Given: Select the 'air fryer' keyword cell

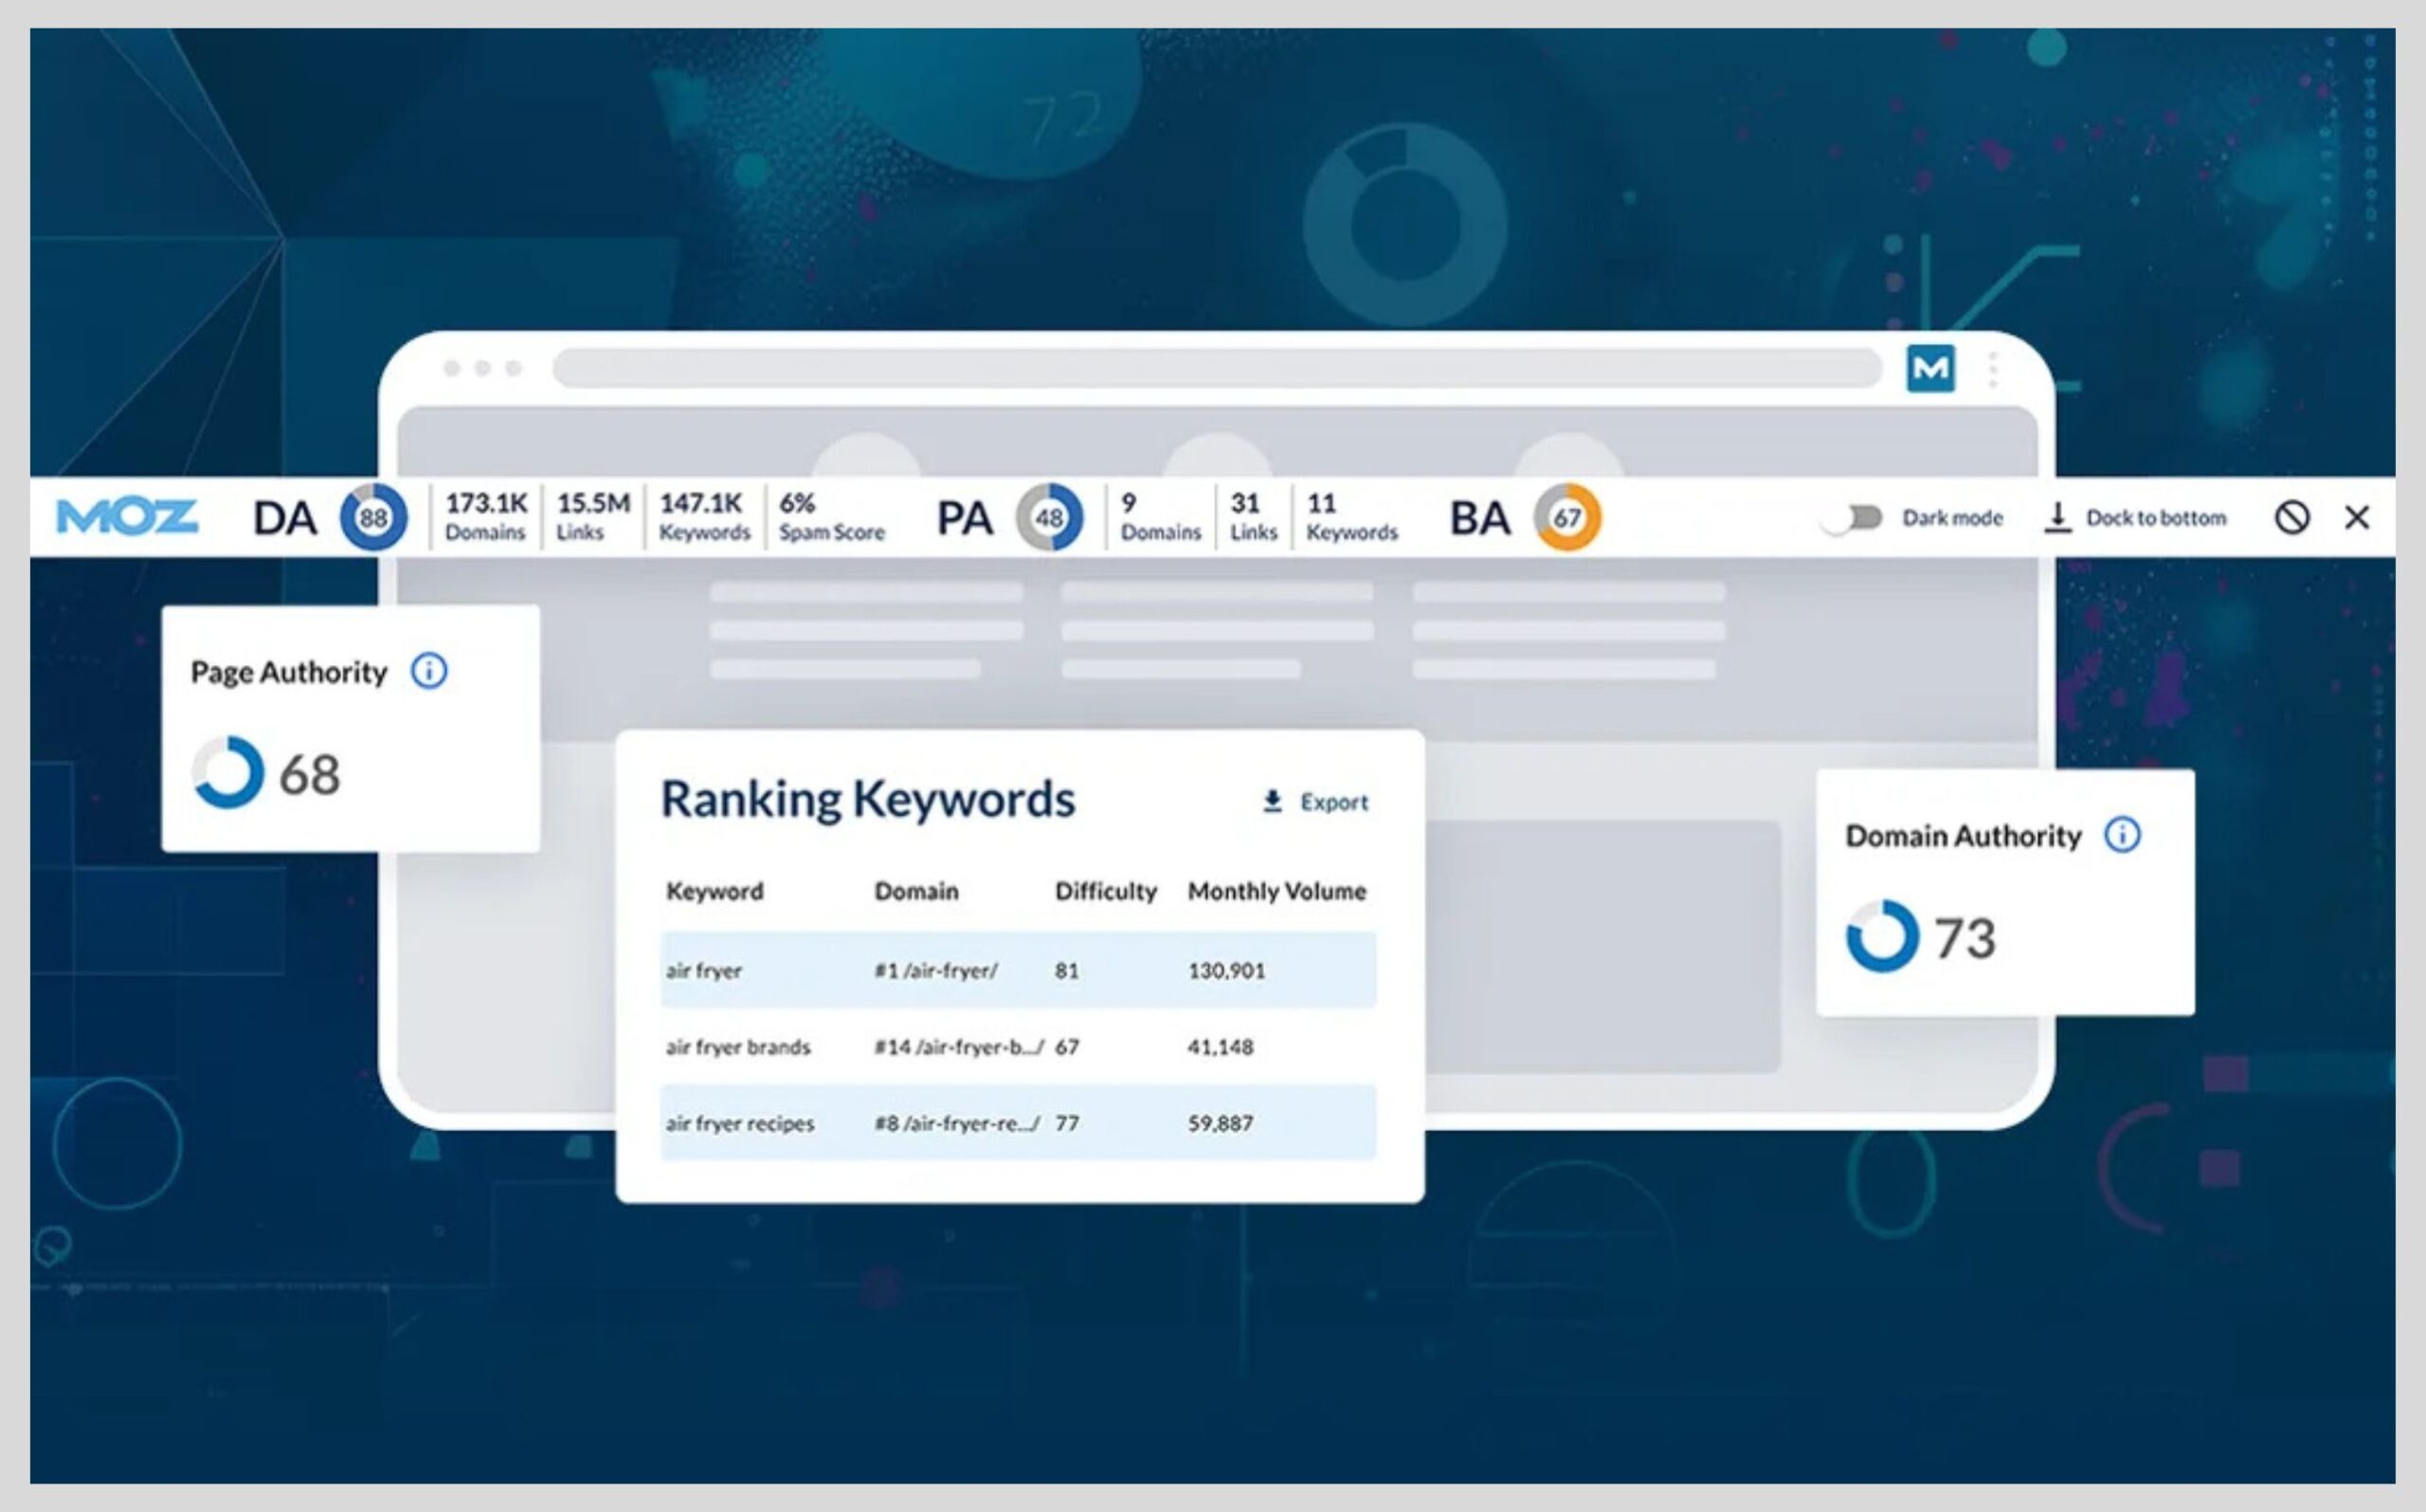Looking at the screenshot, I should (704, 970).
